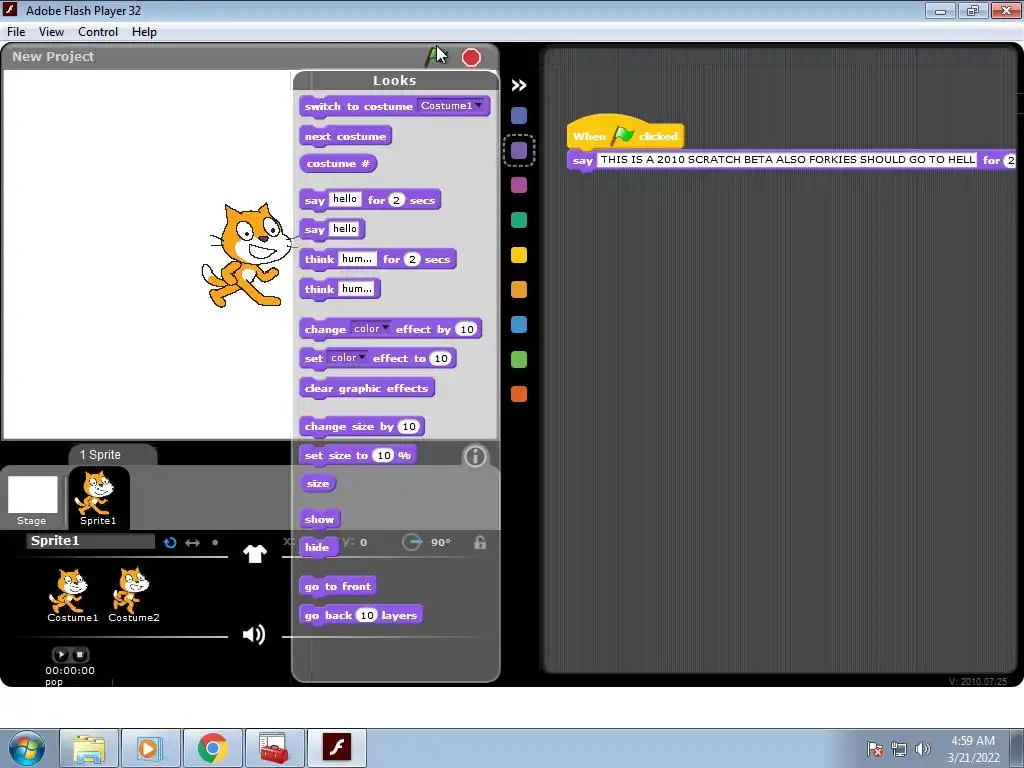Click the New Project title text
Viewport: 1024px width, 768px height.
tap(53, 56)
